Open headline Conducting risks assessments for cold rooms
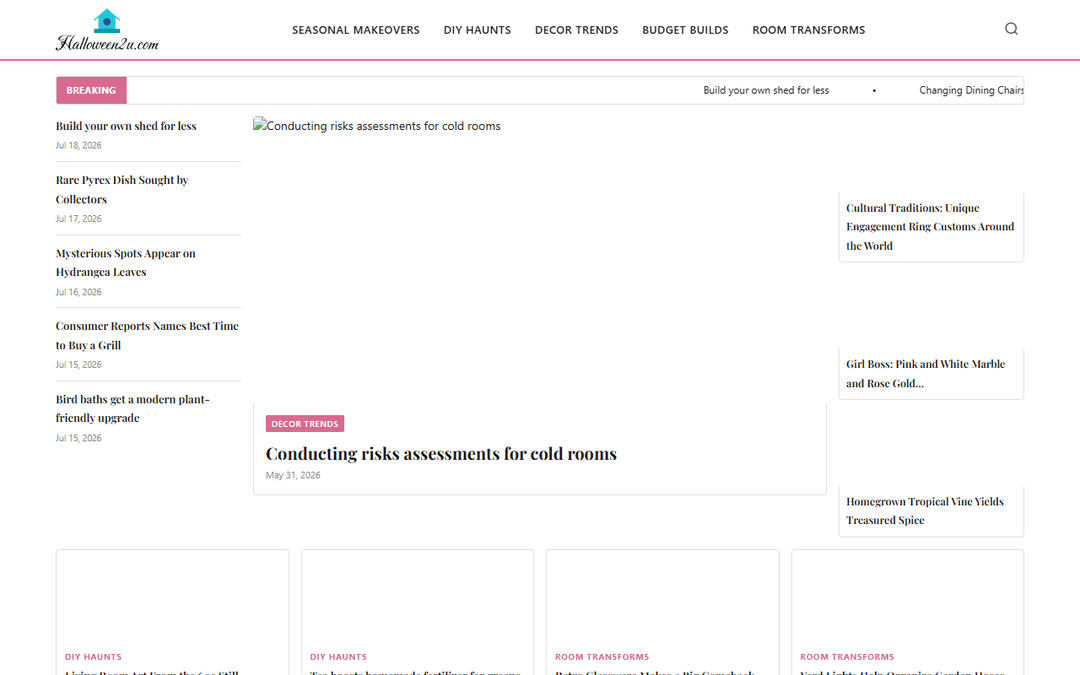The width and height of the screenshot is (1080, 675). (441, 454)
